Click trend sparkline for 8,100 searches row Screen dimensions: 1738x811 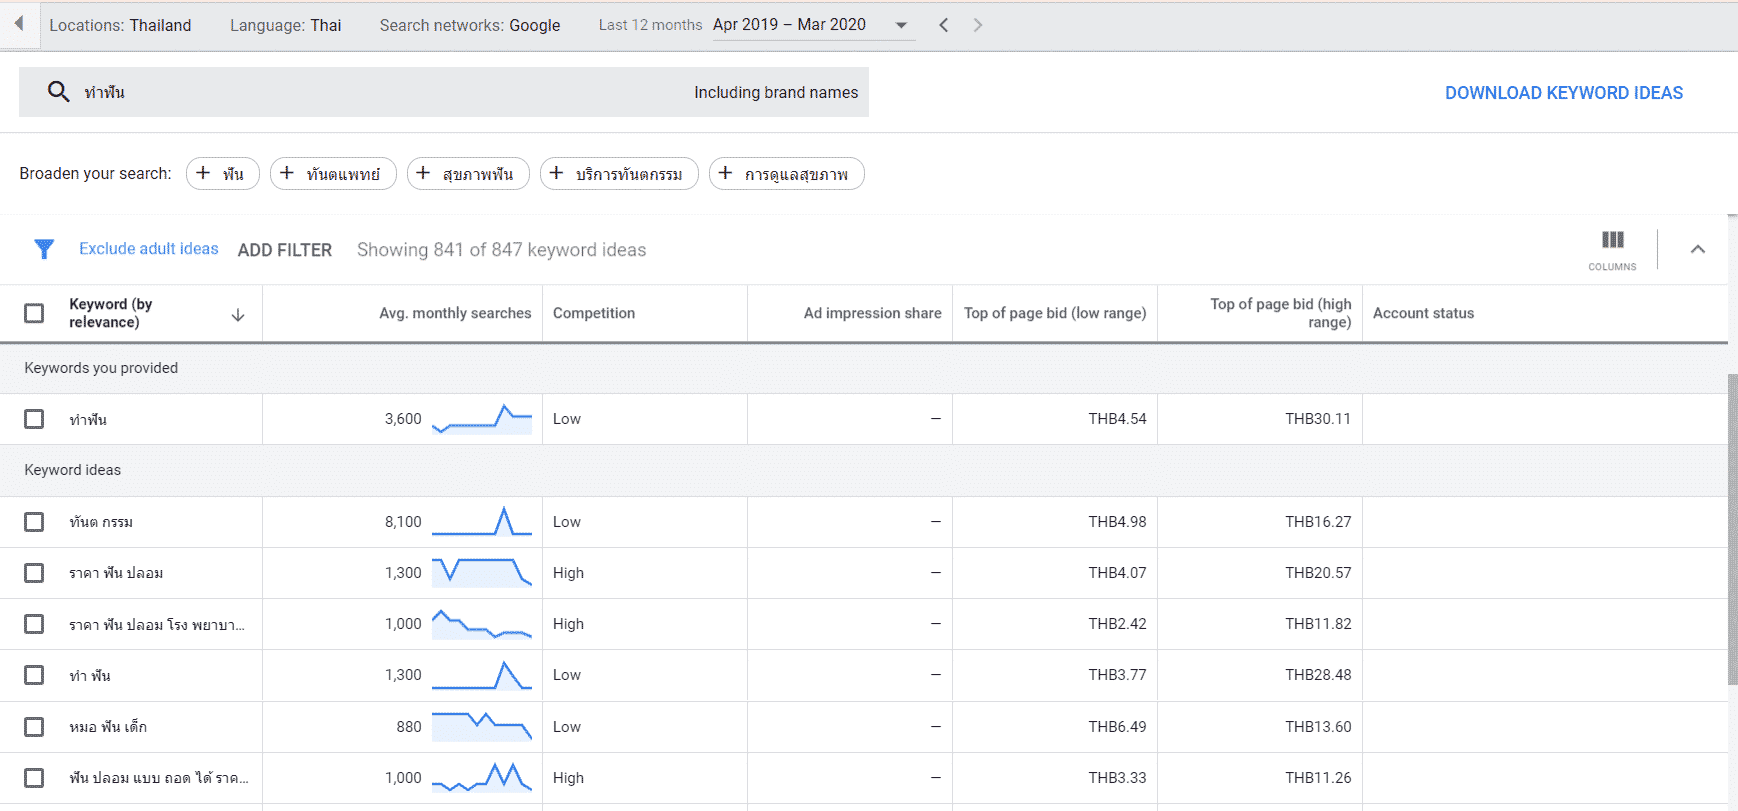point(482,522)
